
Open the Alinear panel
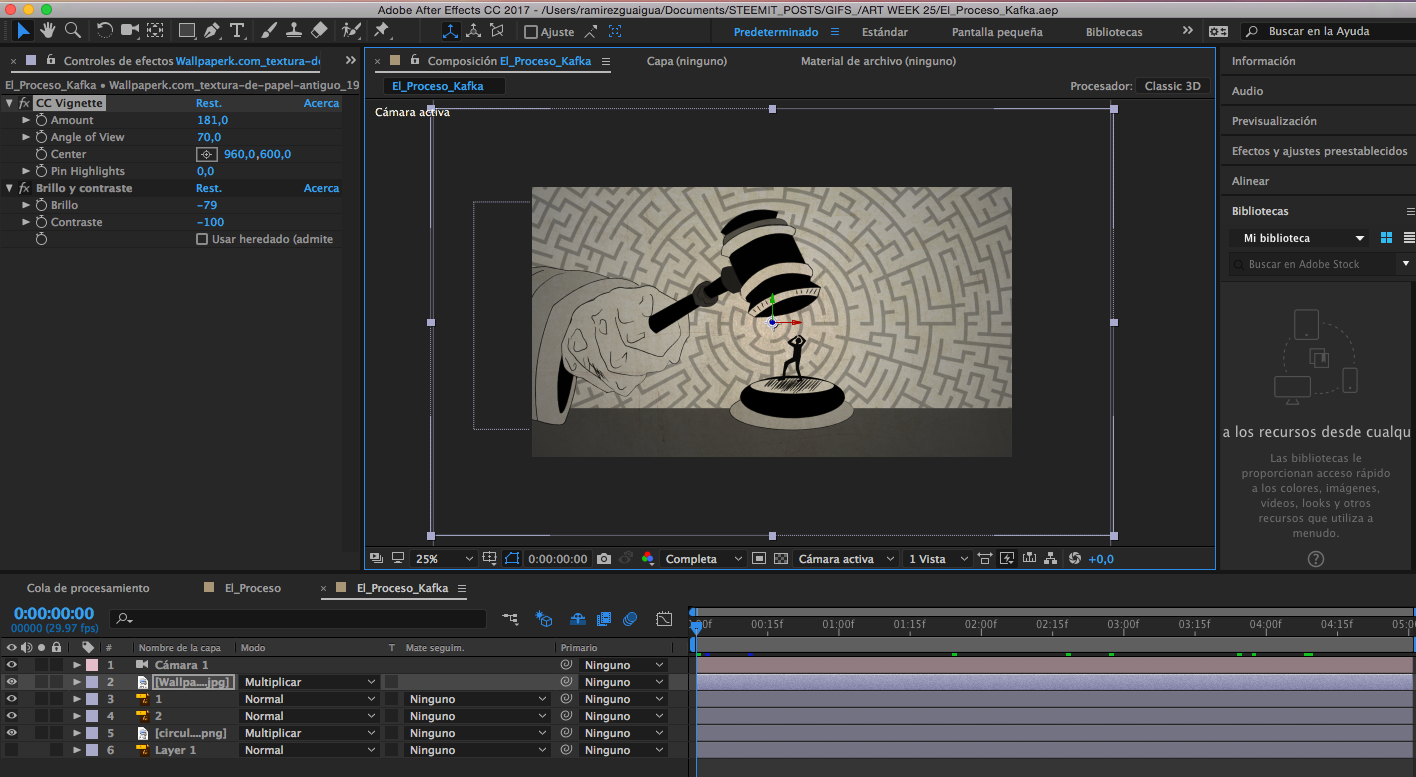1250,181
